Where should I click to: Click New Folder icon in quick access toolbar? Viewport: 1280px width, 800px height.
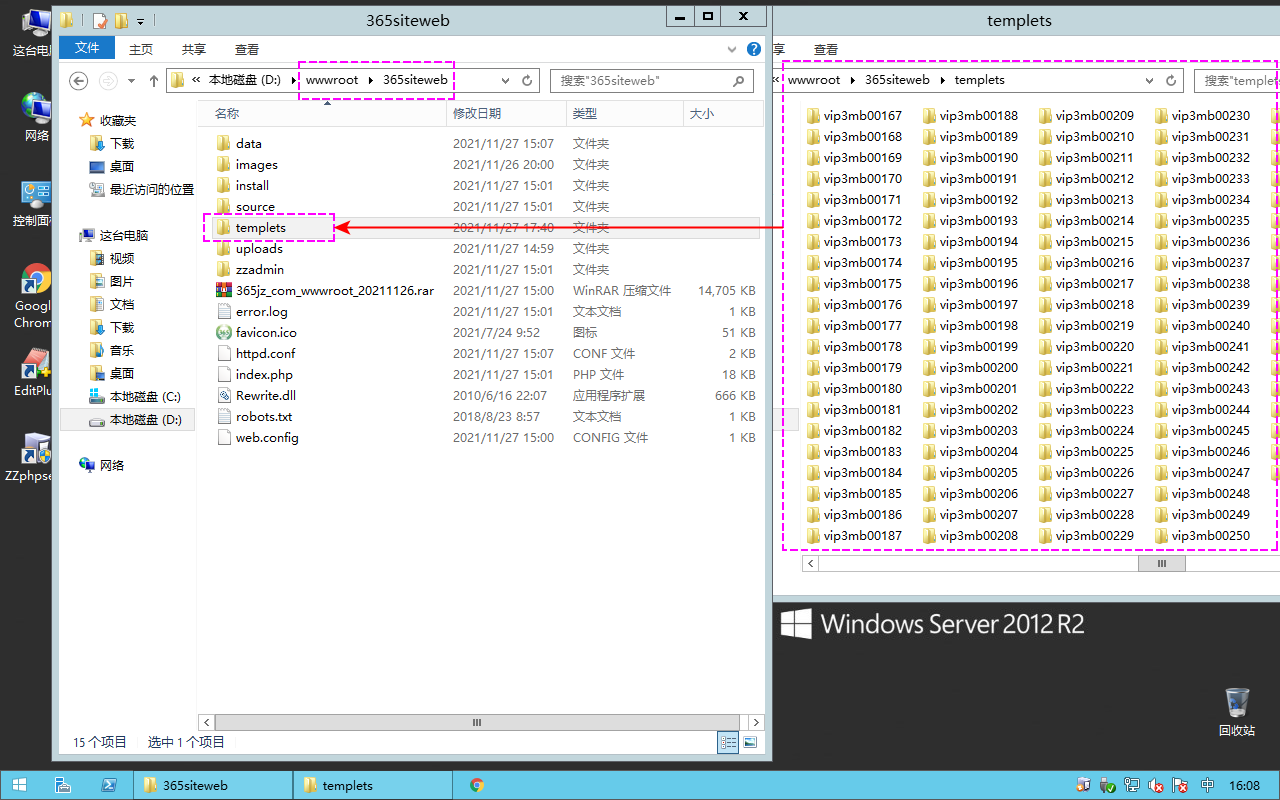pyautogui.click(x=121, y=20)
